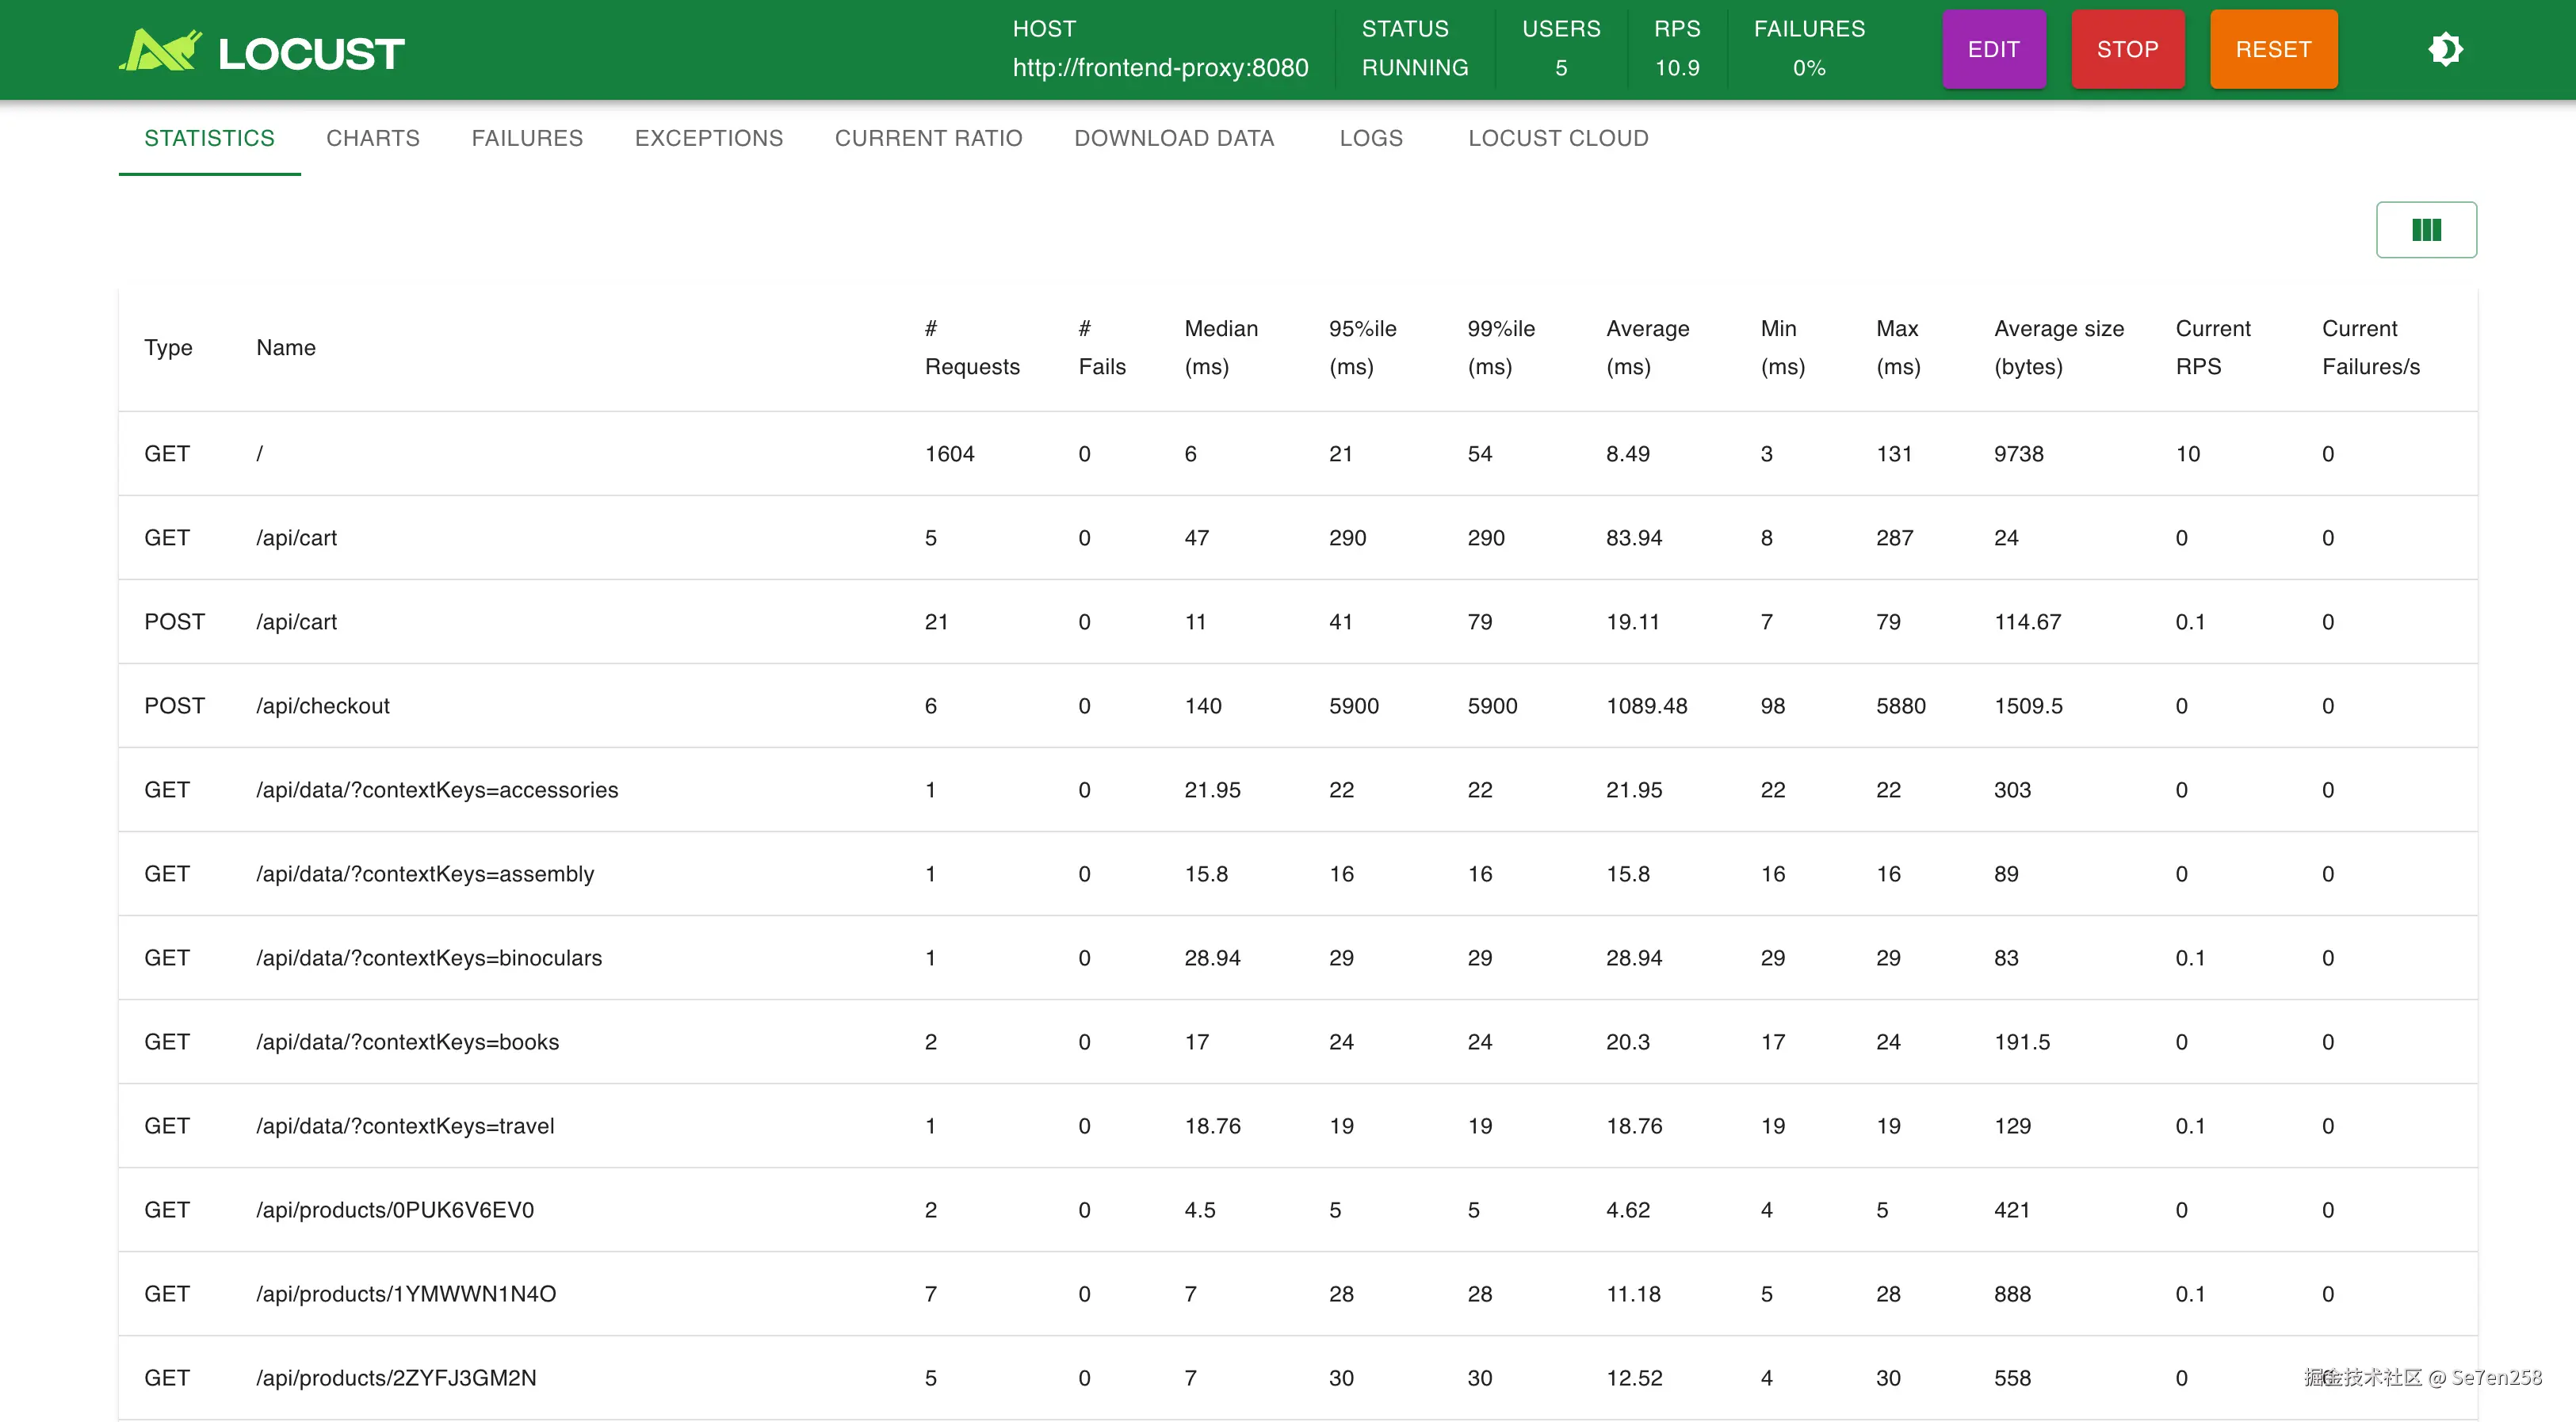Switch to the Charts tab
This screenshot has width=2576, height=1422.
coord(372,138)
